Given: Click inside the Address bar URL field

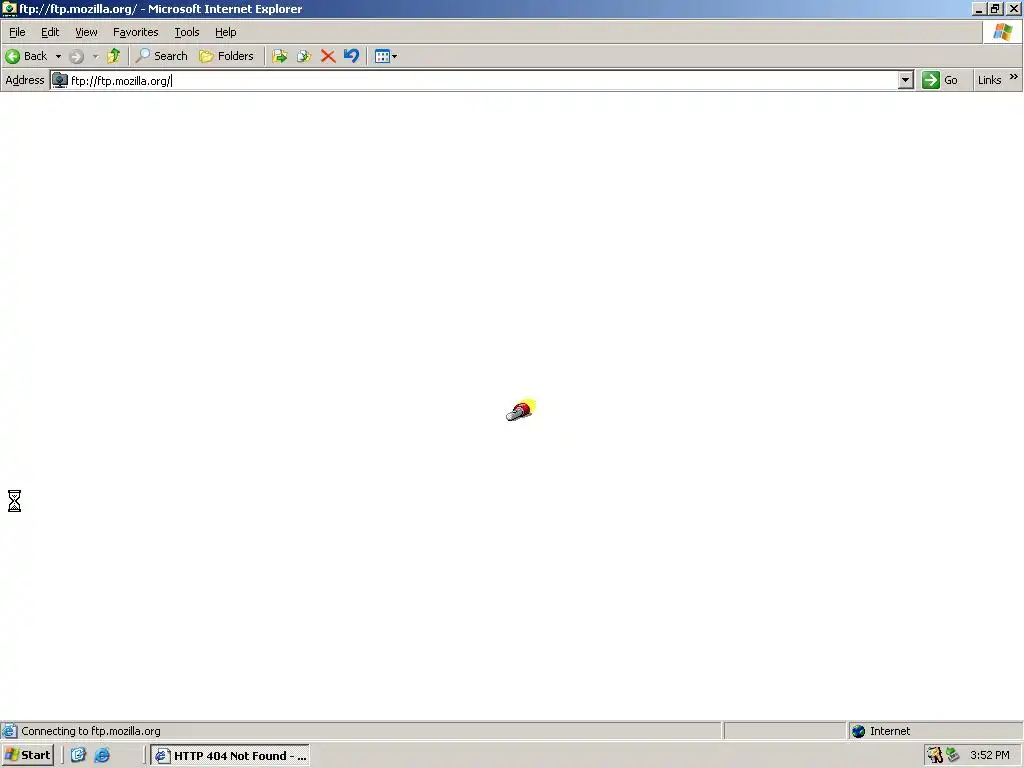Looking at the screenshot, I should coord(483,80).
